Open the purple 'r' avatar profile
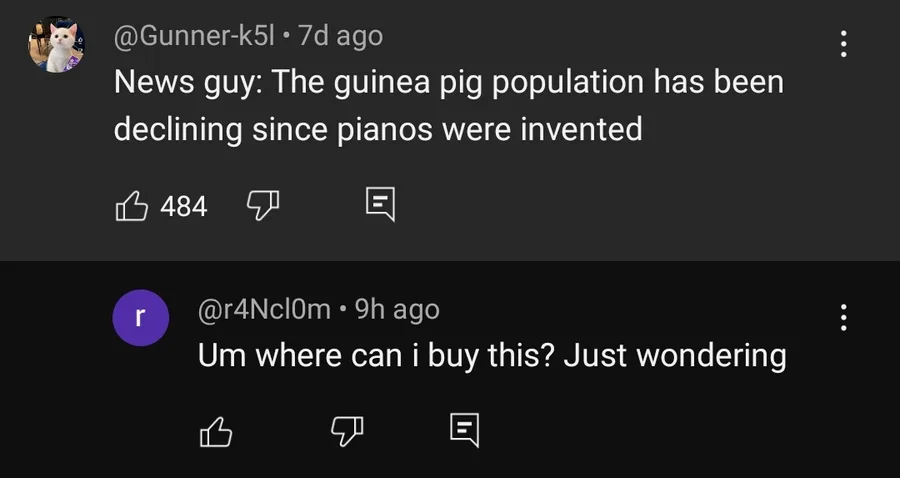The width and height of the screenshot is (900, 478). pos(140,319)
